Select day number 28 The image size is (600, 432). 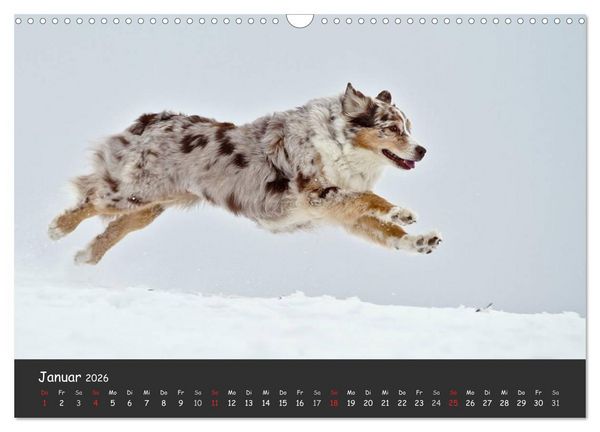pyautogui.click(x=504, y=403)
